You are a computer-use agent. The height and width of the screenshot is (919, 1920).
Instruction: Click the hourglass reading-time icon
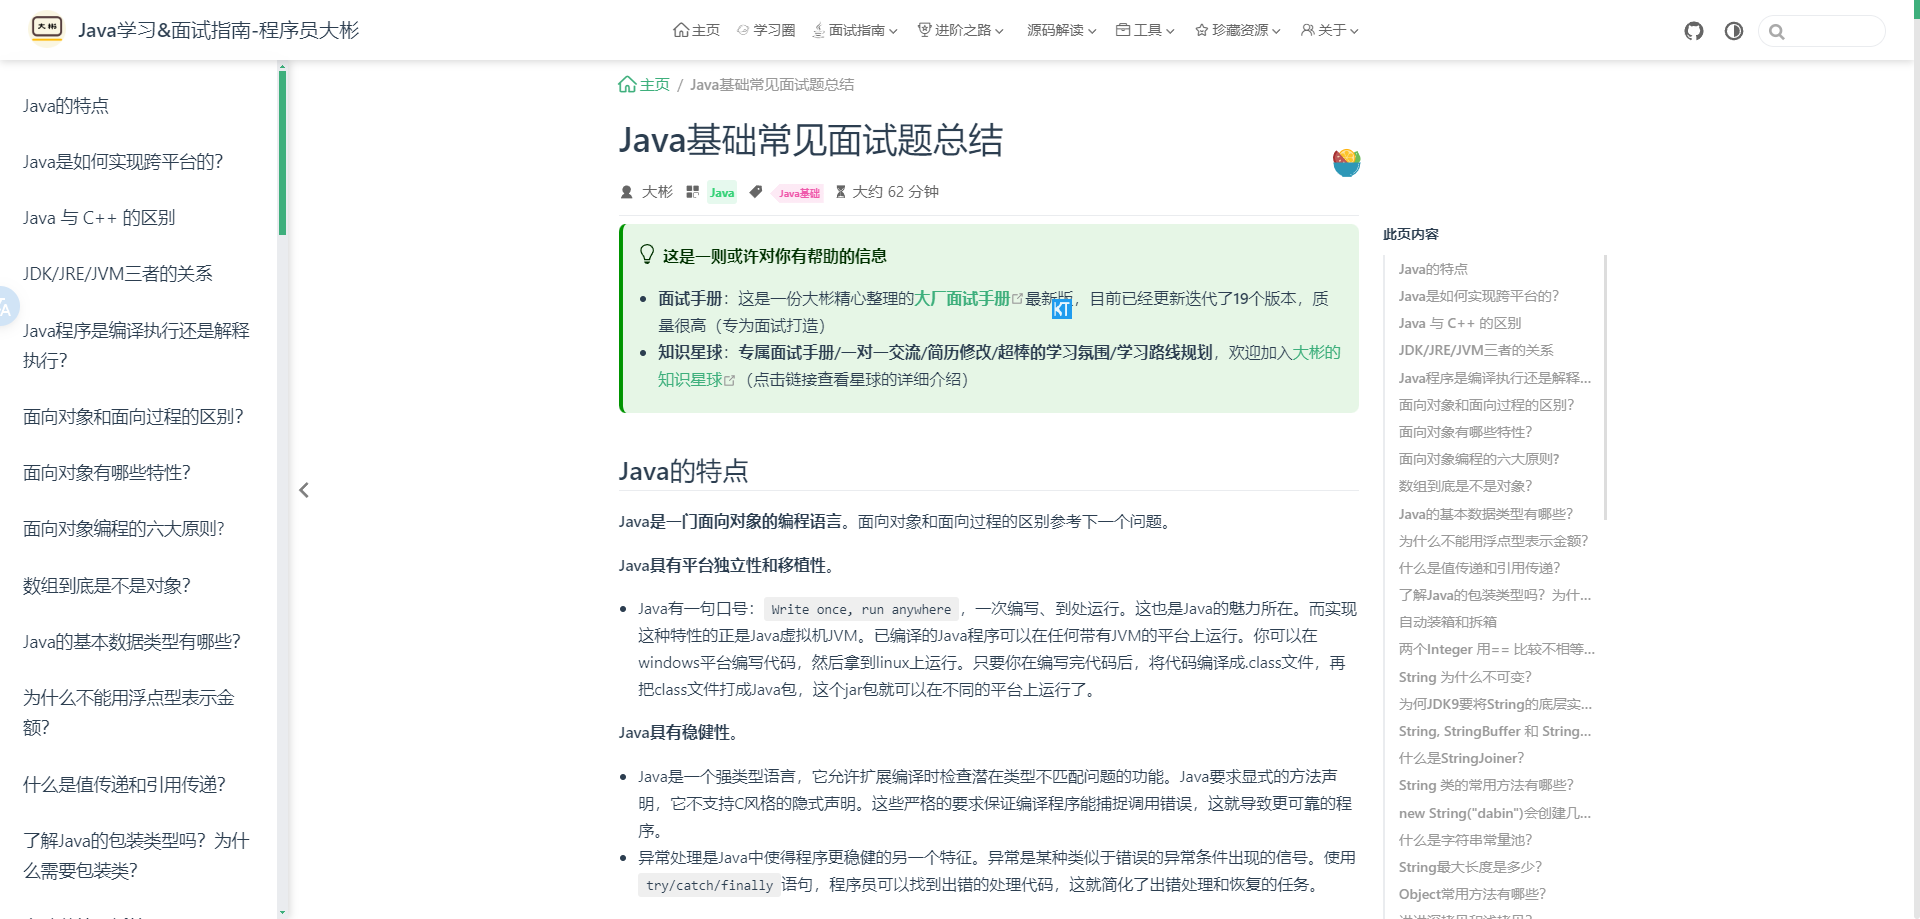pyautogui.click(x=842, y=191)
